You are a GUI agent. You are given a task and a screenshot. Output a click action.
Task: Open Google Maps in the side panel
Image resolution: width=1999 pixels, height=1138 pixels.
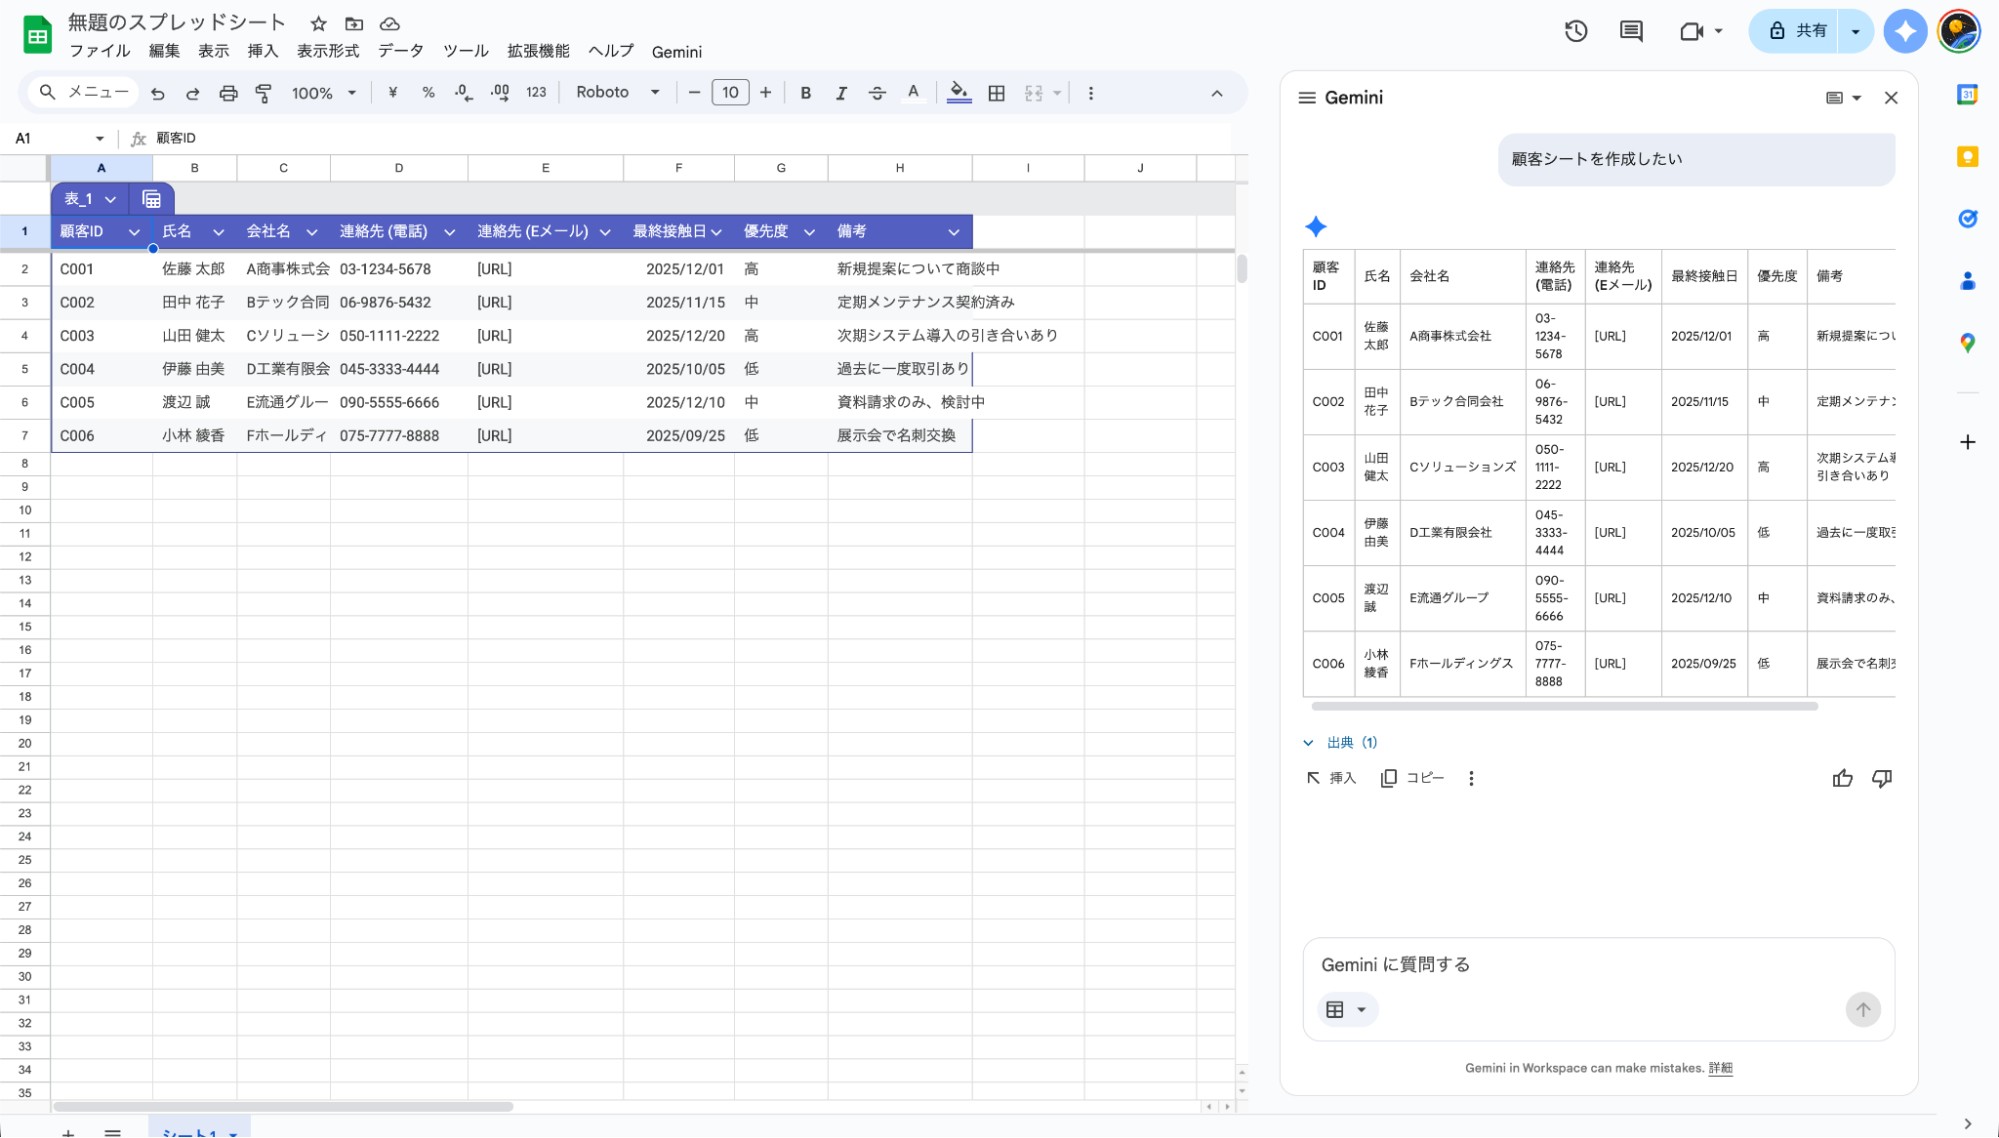[1966, 342]
